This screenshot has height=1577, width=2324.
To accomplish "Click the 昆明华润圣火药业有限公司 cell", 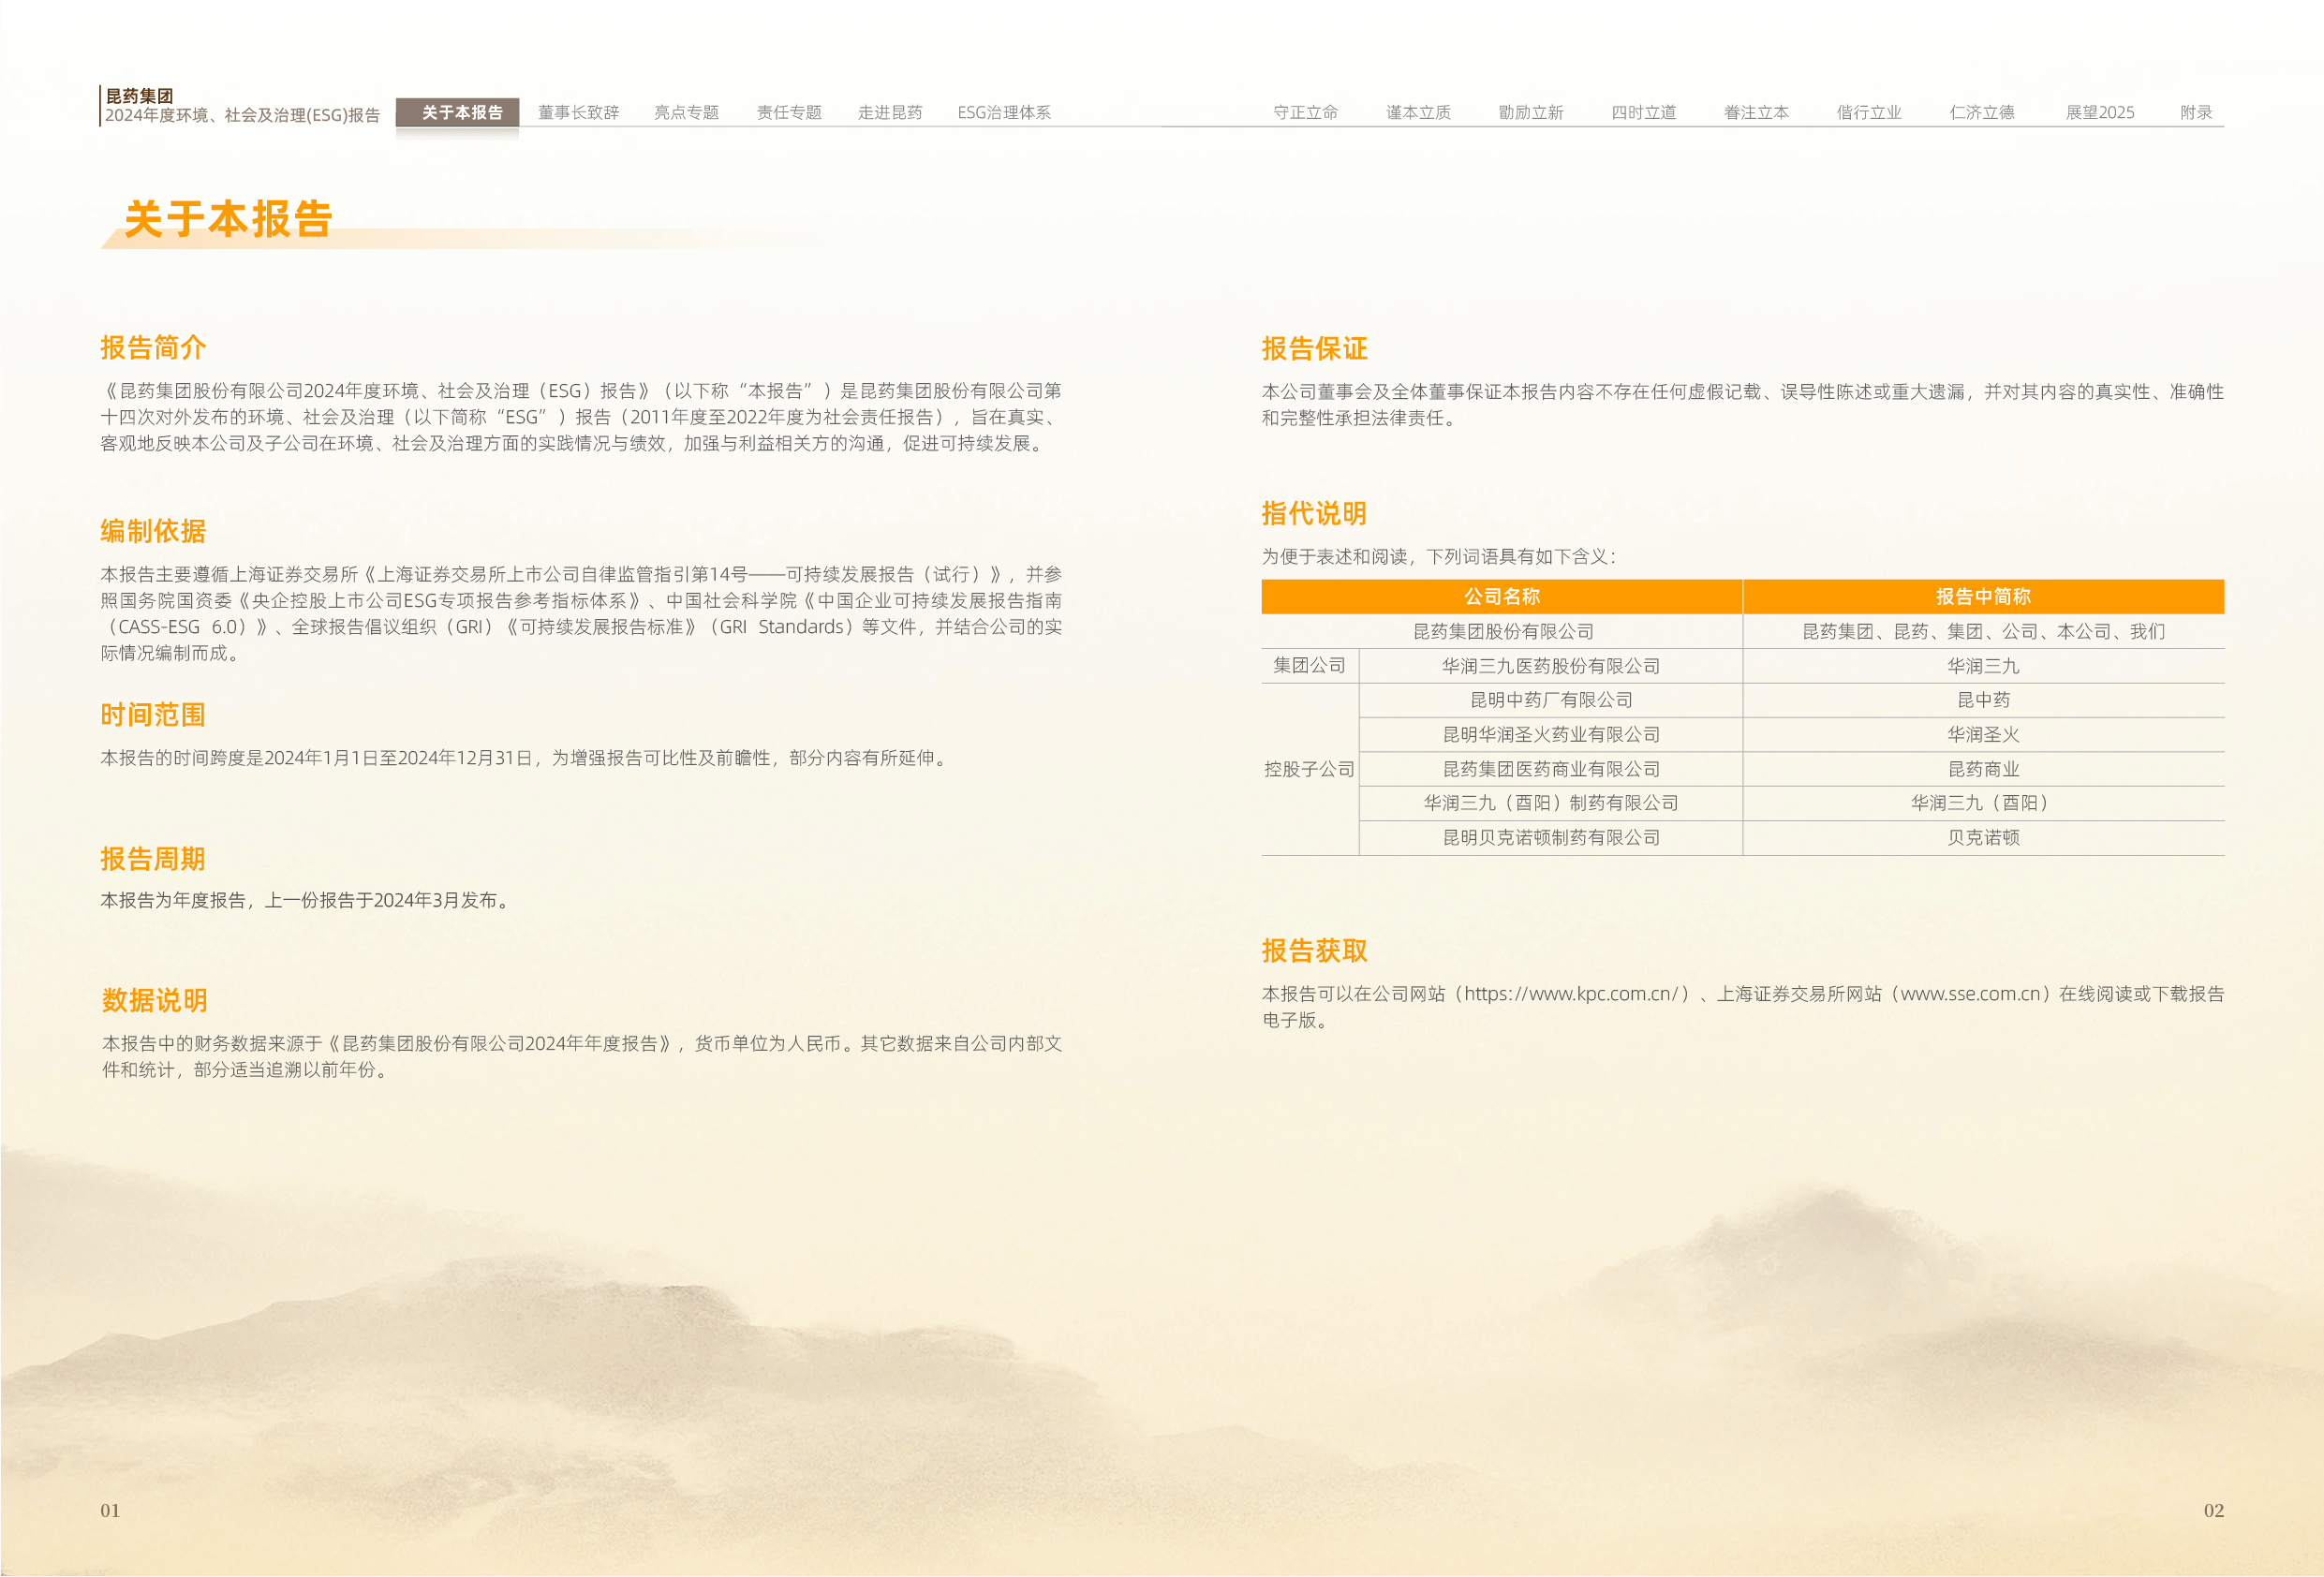I will [x=1551, y=735].
